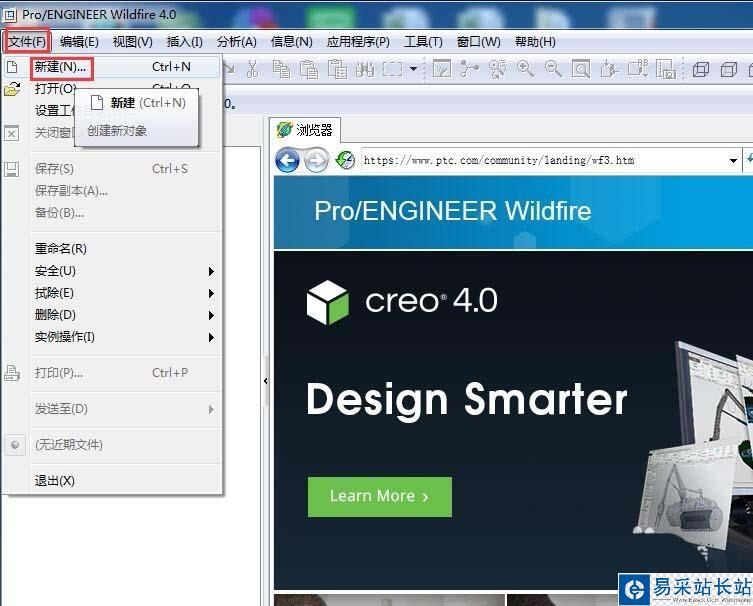Open the selection box dropdown arrow
This screenshot has width=753, height=606.
(413, 69)
